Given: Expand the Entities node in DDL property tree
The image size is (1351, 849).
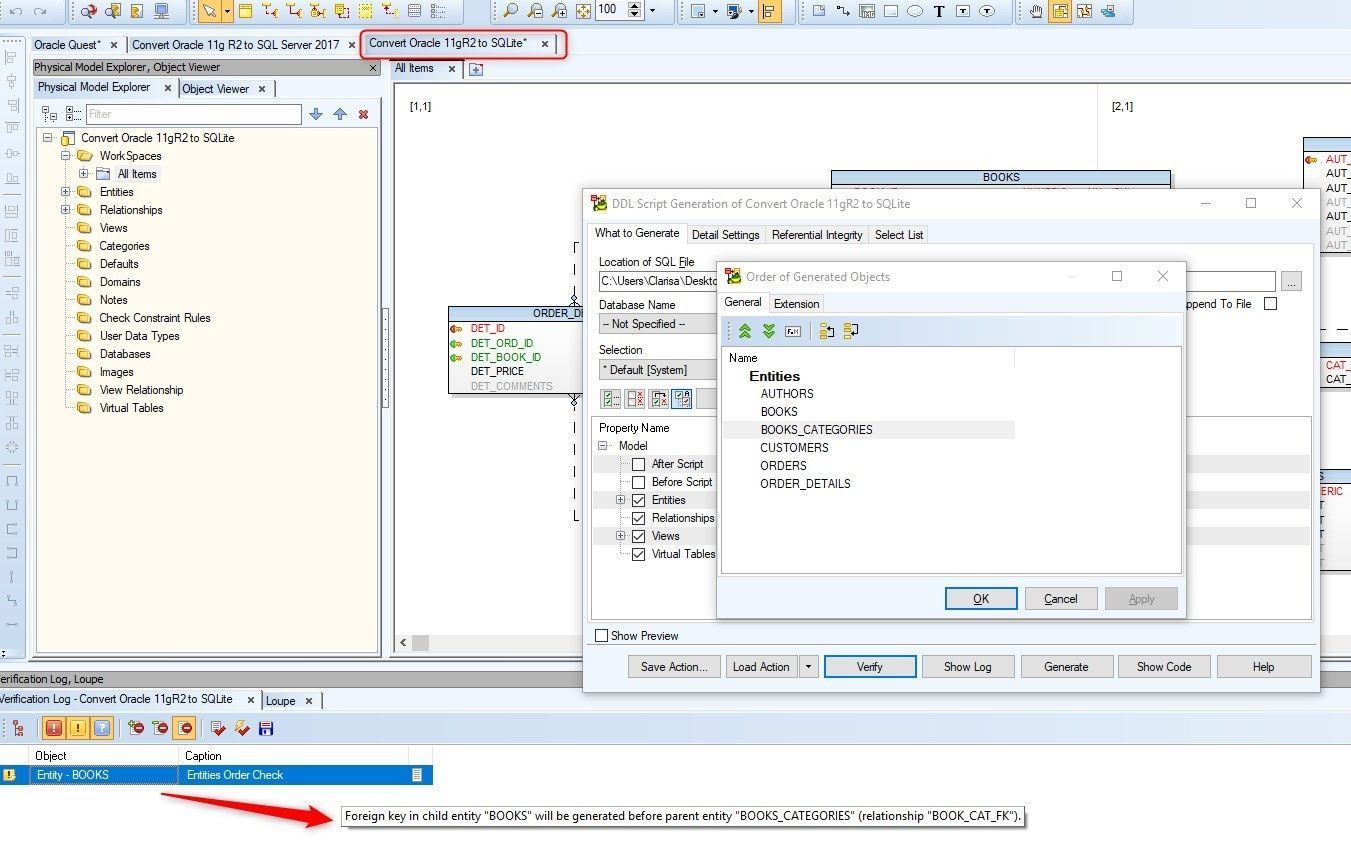Looking at the screenshot, I should tap(620, 500).
